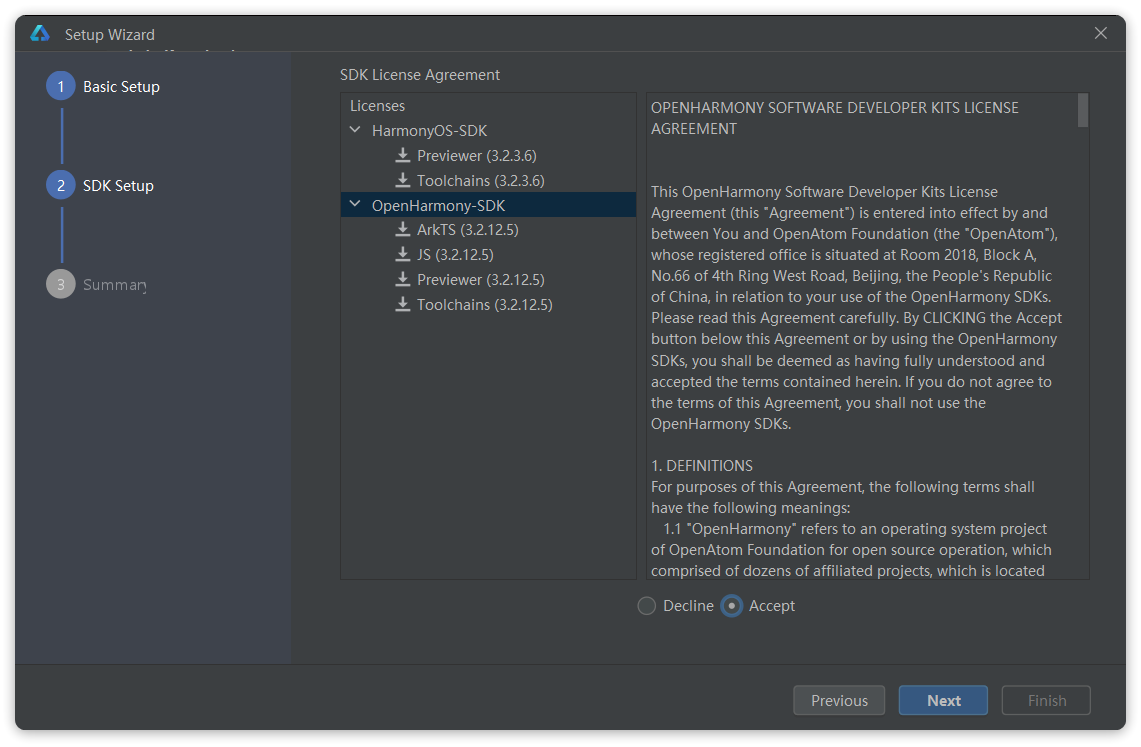Go to SDK Setup step

(118, 185)
